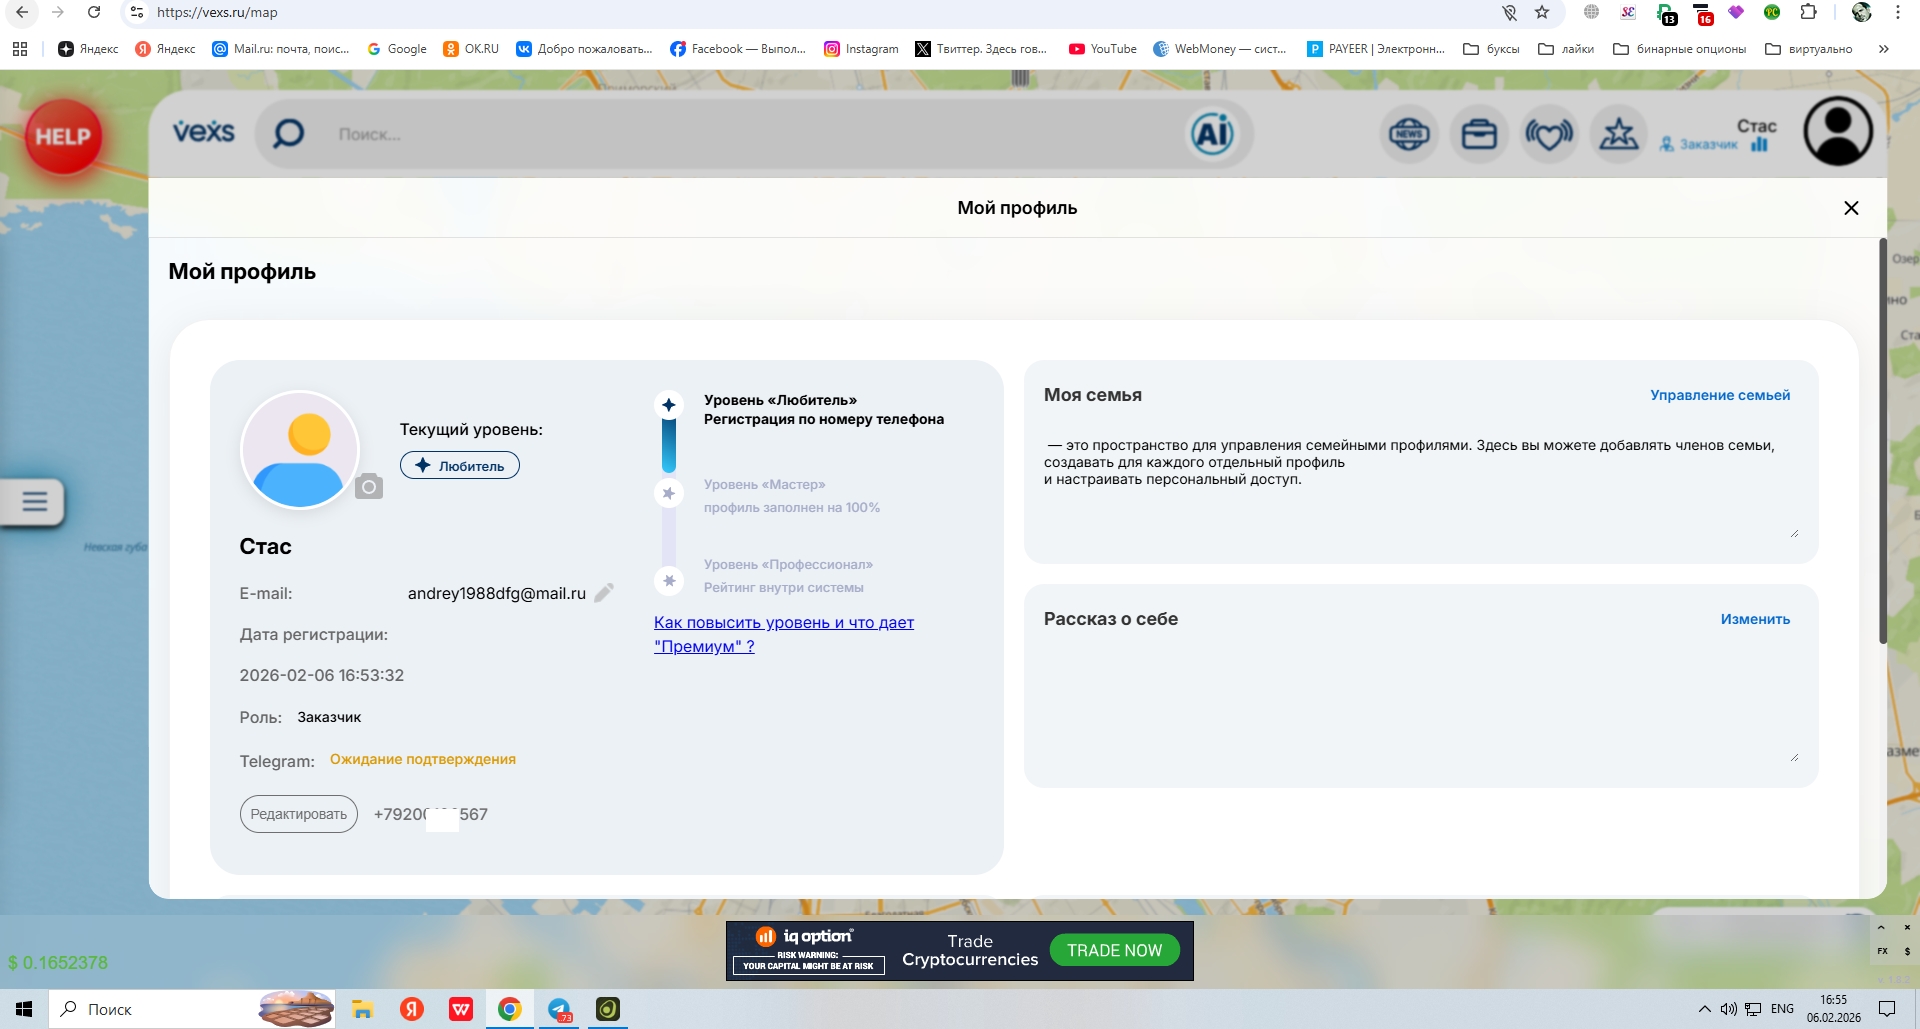This screenshot has width=1920, height=1029.
Task: Click the volume icon in system tray
Action: pos(1728,1009)
